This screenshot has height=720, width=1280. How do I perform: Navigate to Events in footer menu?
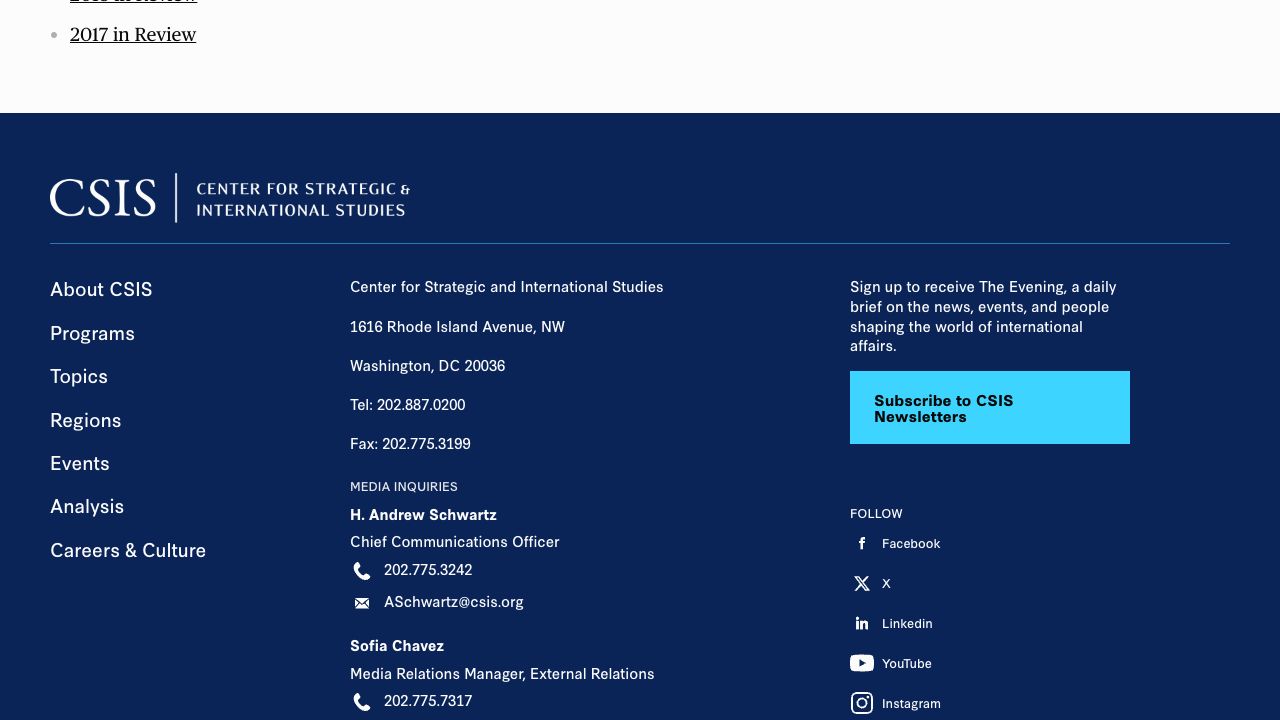tap(80, 463)
